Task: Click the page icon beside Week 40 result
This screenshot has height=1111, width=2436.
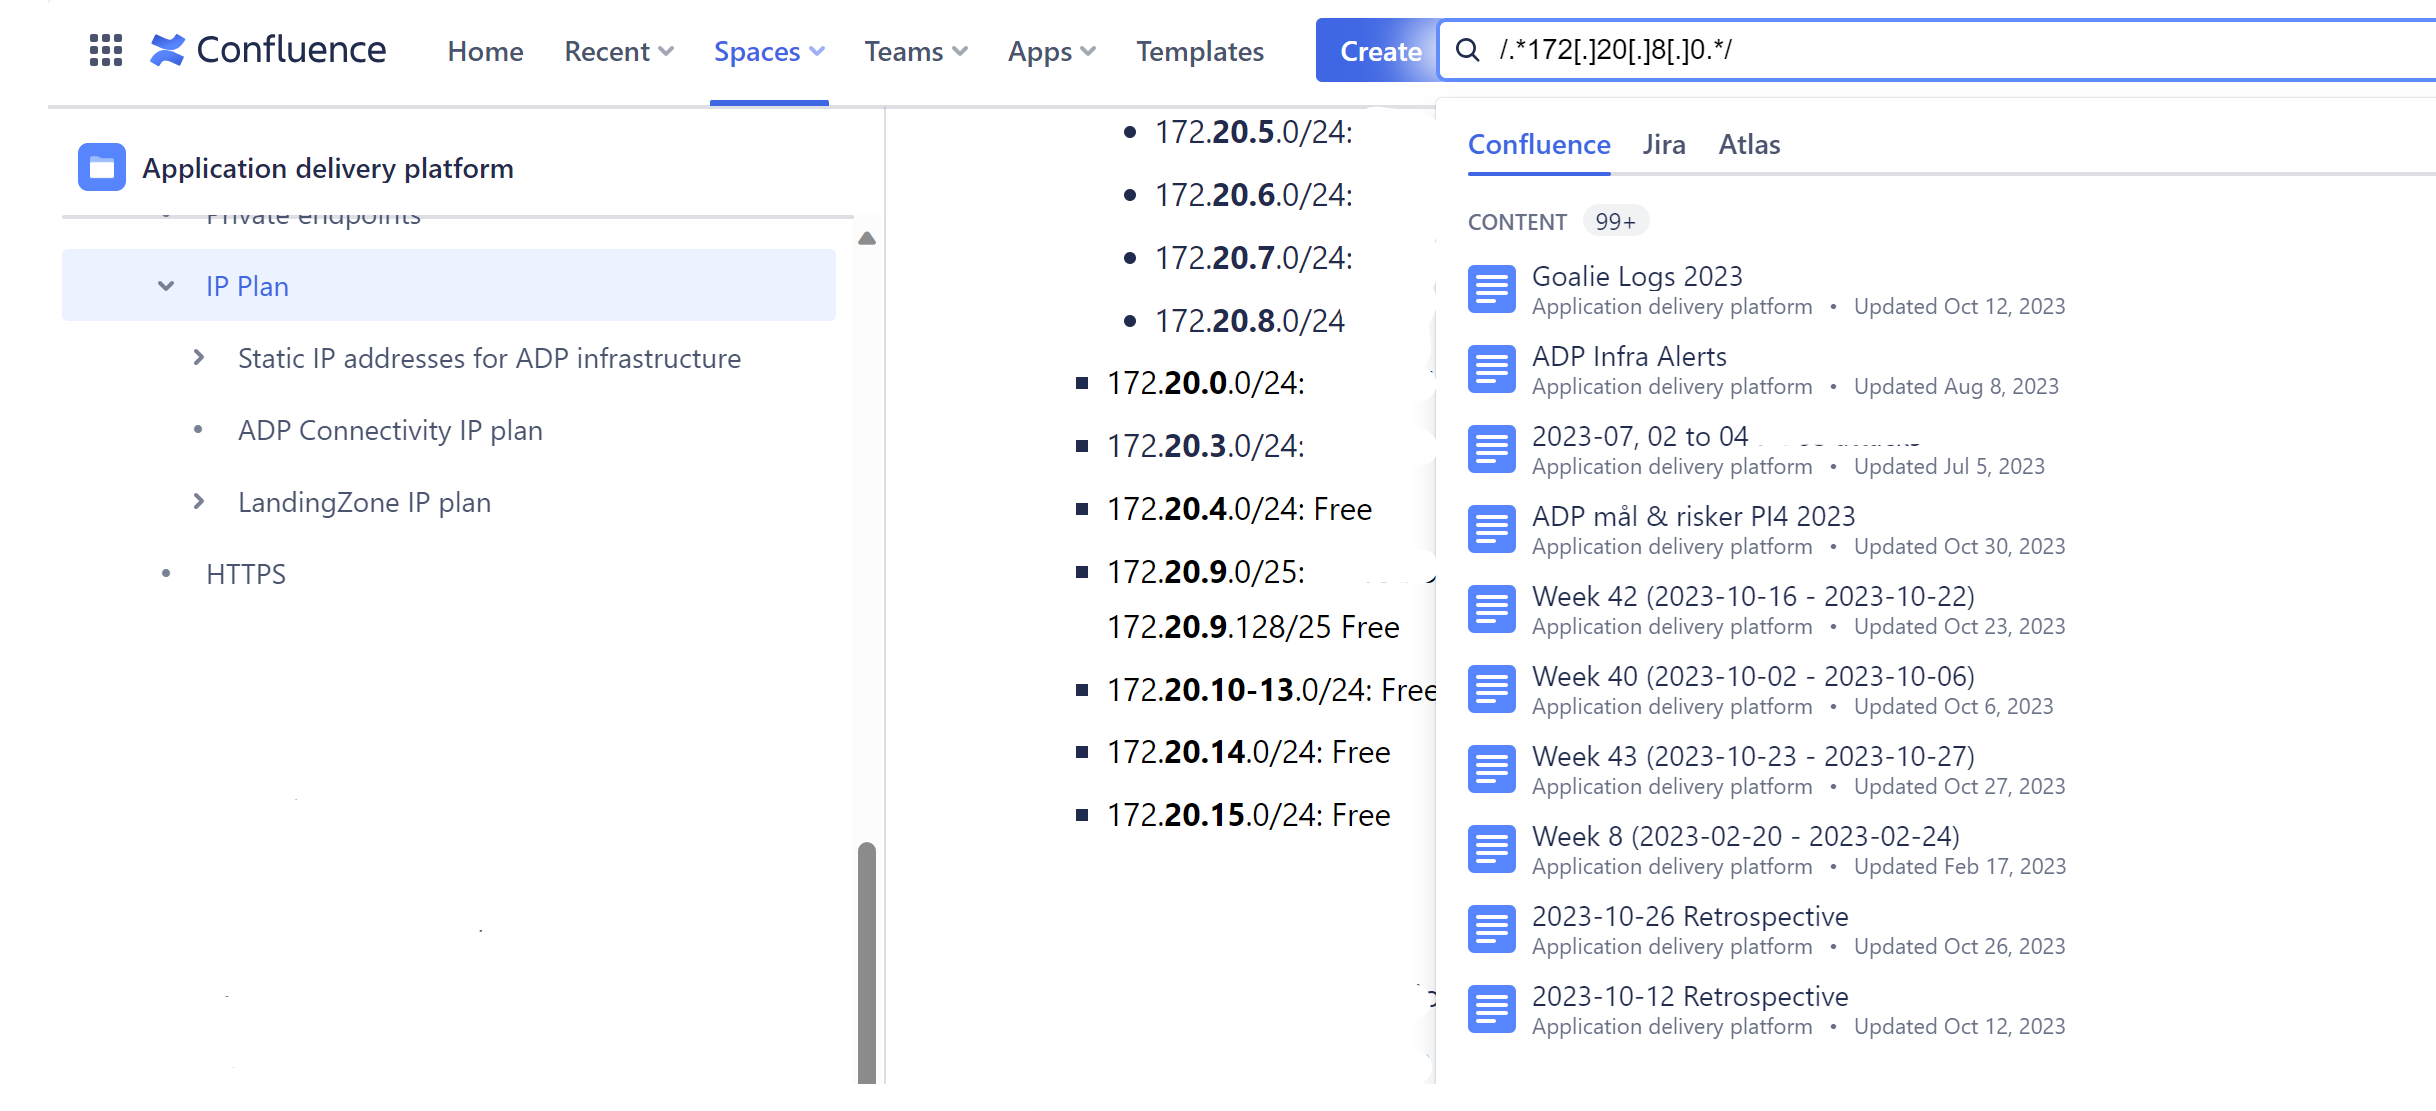Action: 1491,689
